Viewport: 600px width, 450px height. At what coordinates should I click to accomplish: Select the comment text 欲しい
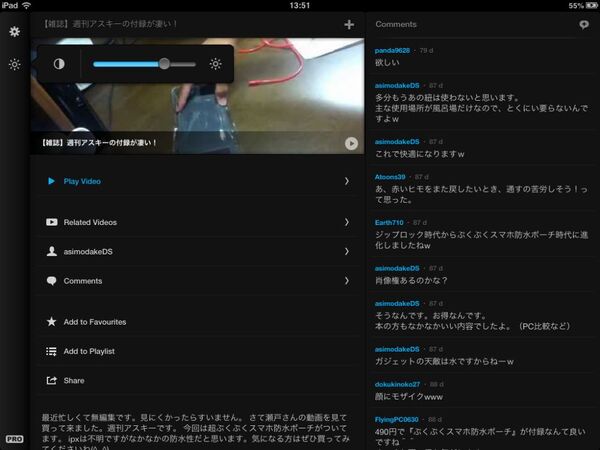(x=387, y=62)
